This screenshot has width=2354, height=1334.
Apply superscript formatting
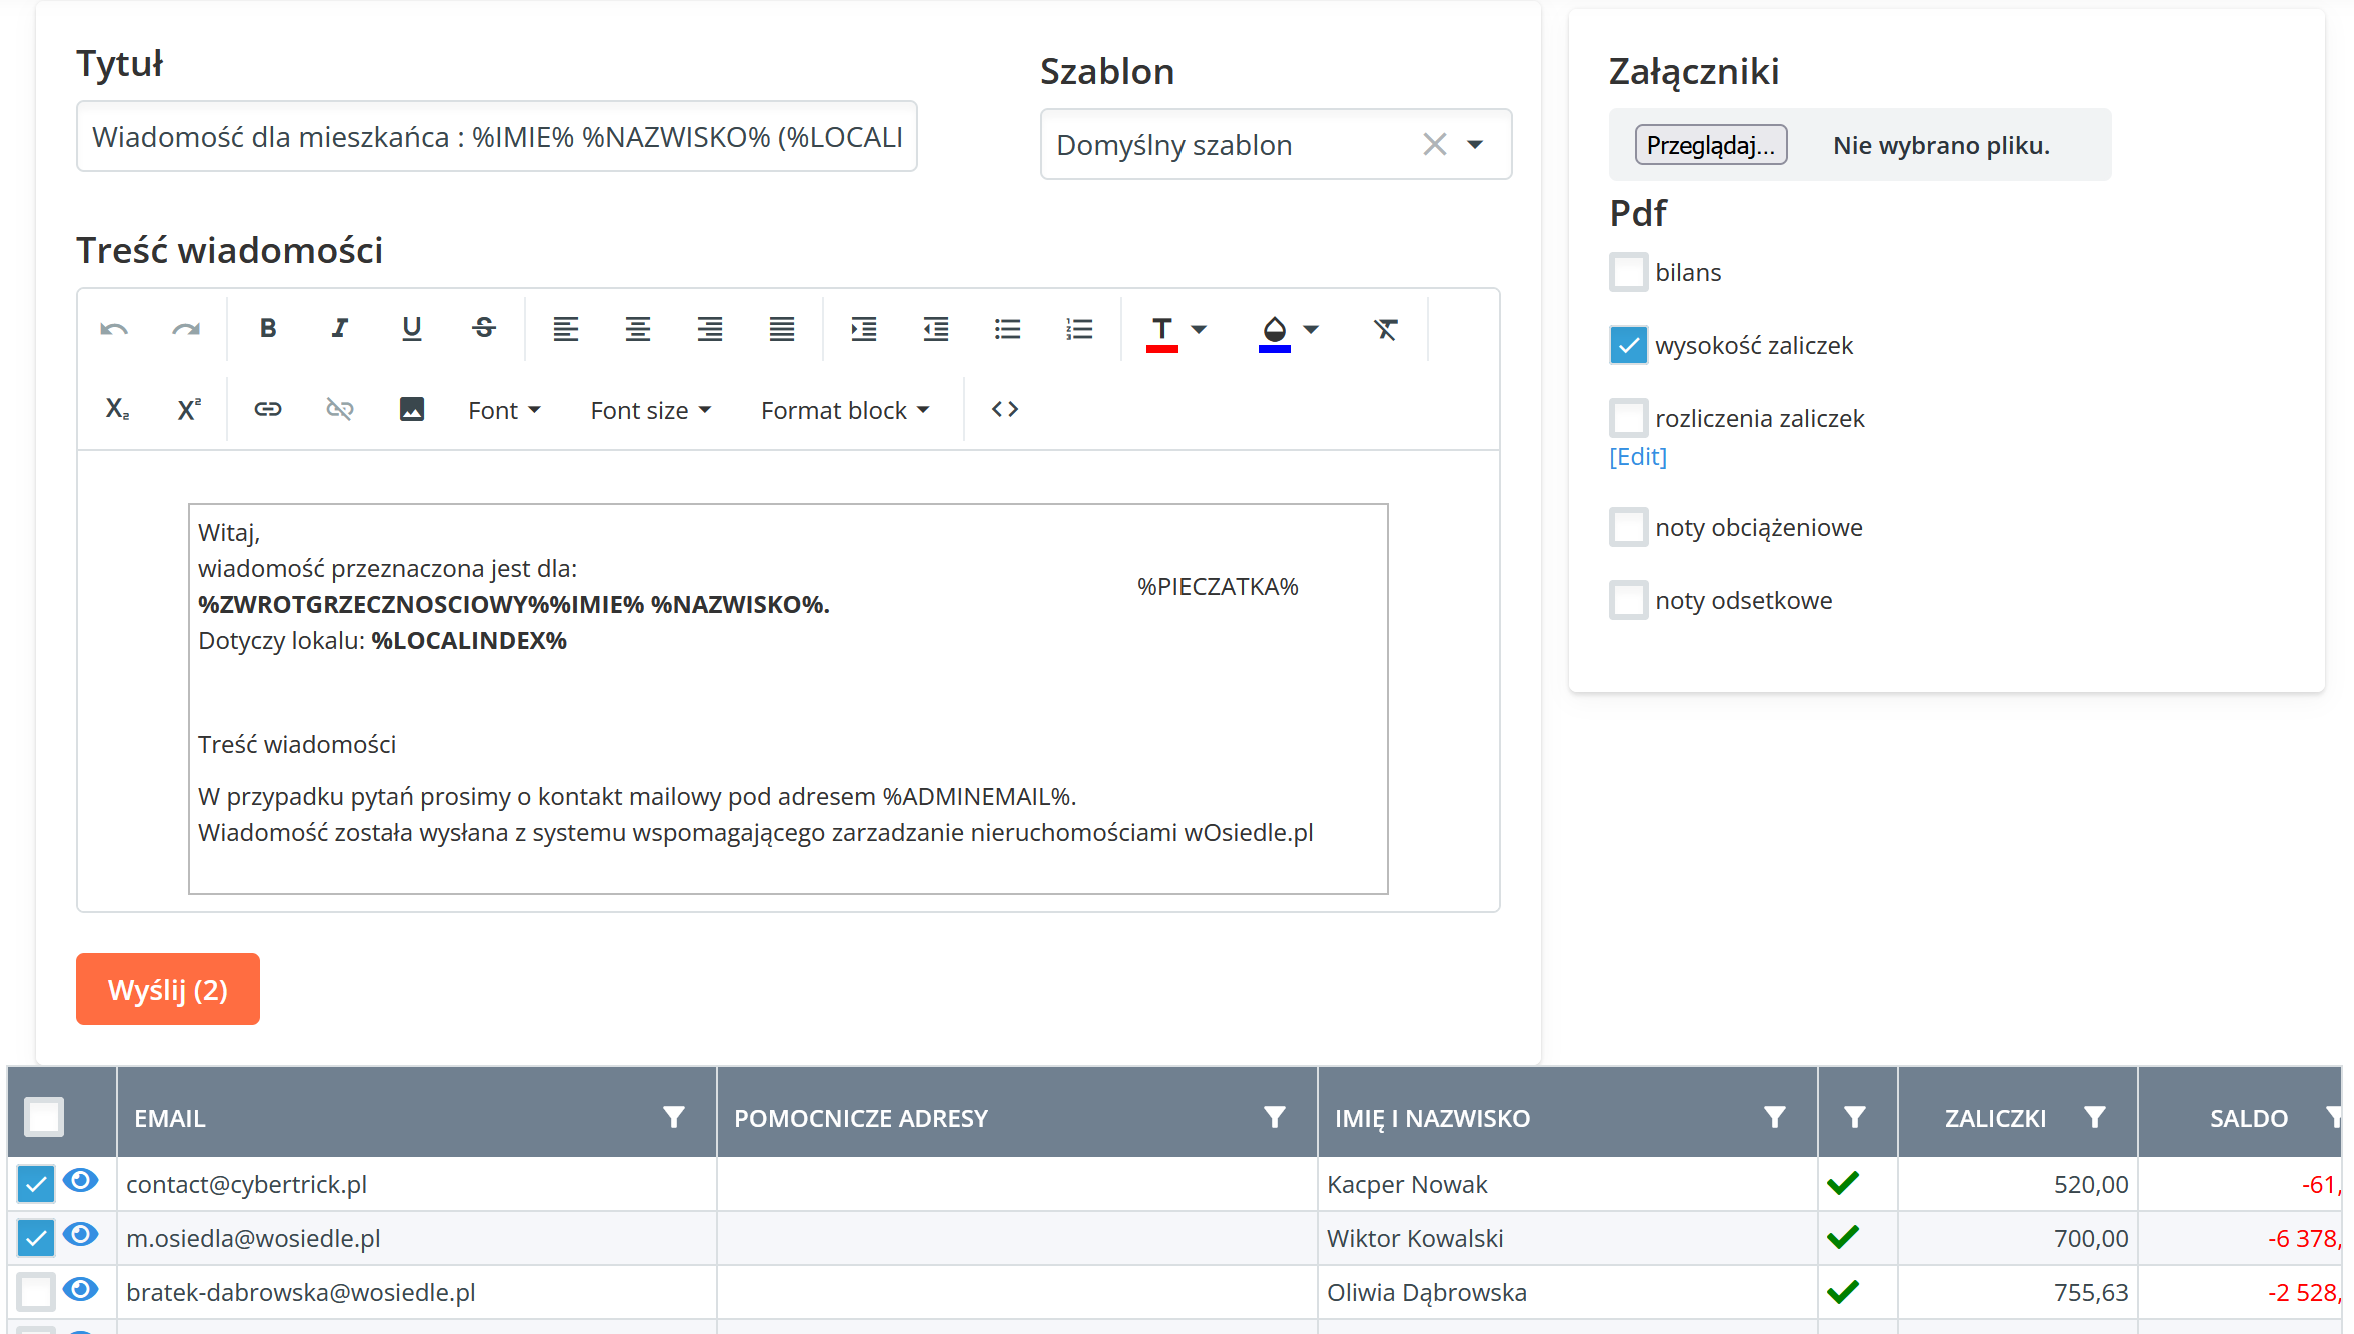[189, 409]
